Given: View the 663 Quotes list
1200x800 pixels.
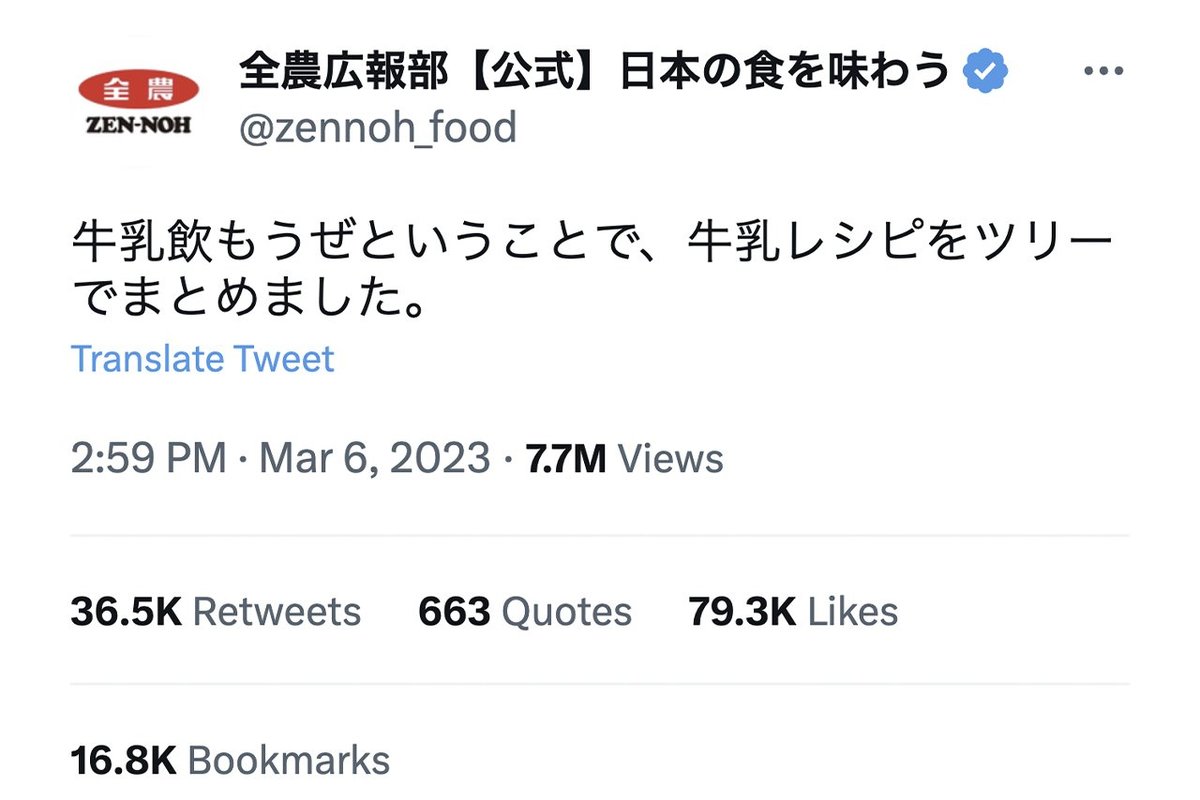Looking at the screenshot, I should point(525,611).
